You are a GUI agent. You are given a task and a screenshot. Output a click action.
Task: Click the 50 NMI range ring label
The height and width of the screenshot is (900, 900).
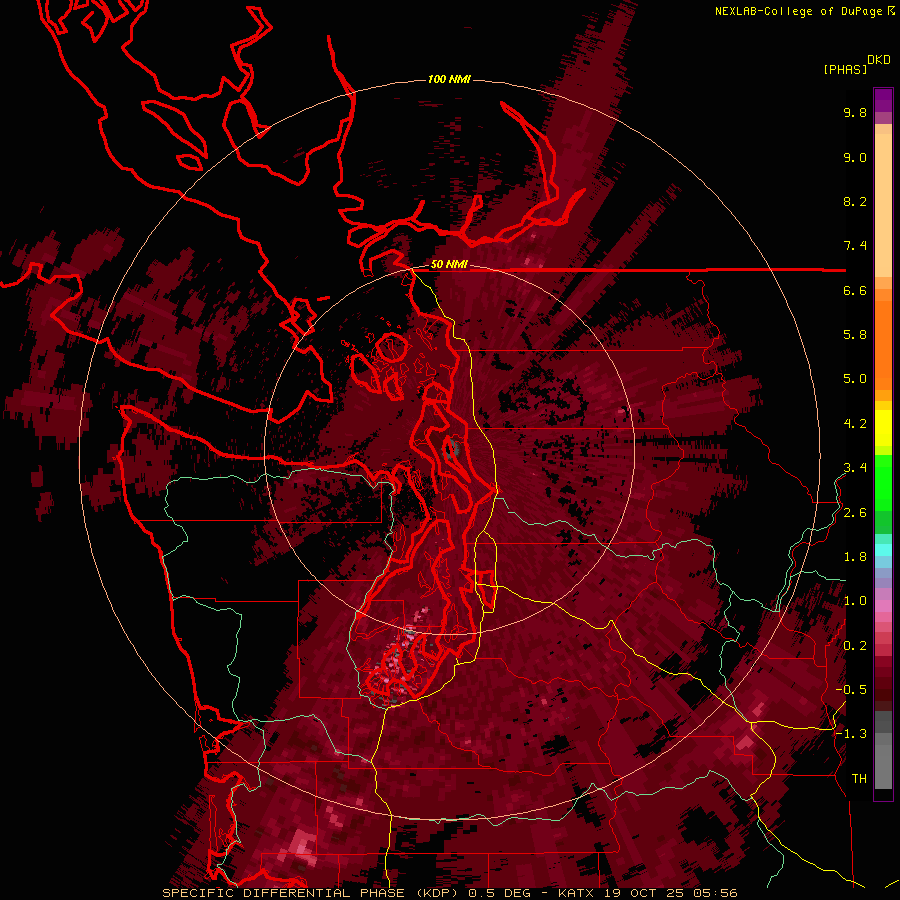click(x=449, y=265)
